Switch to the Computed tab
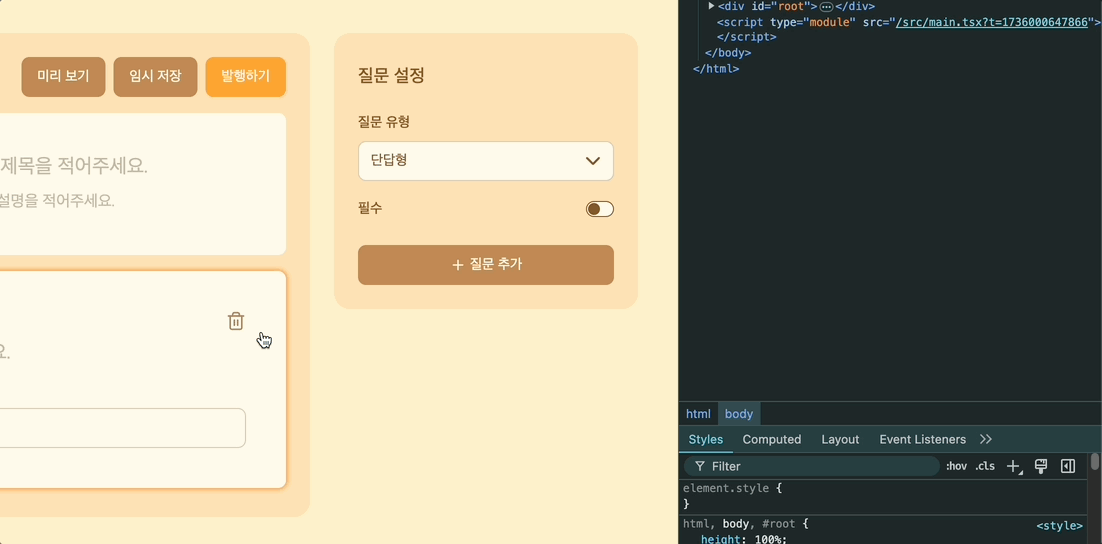 772,439
